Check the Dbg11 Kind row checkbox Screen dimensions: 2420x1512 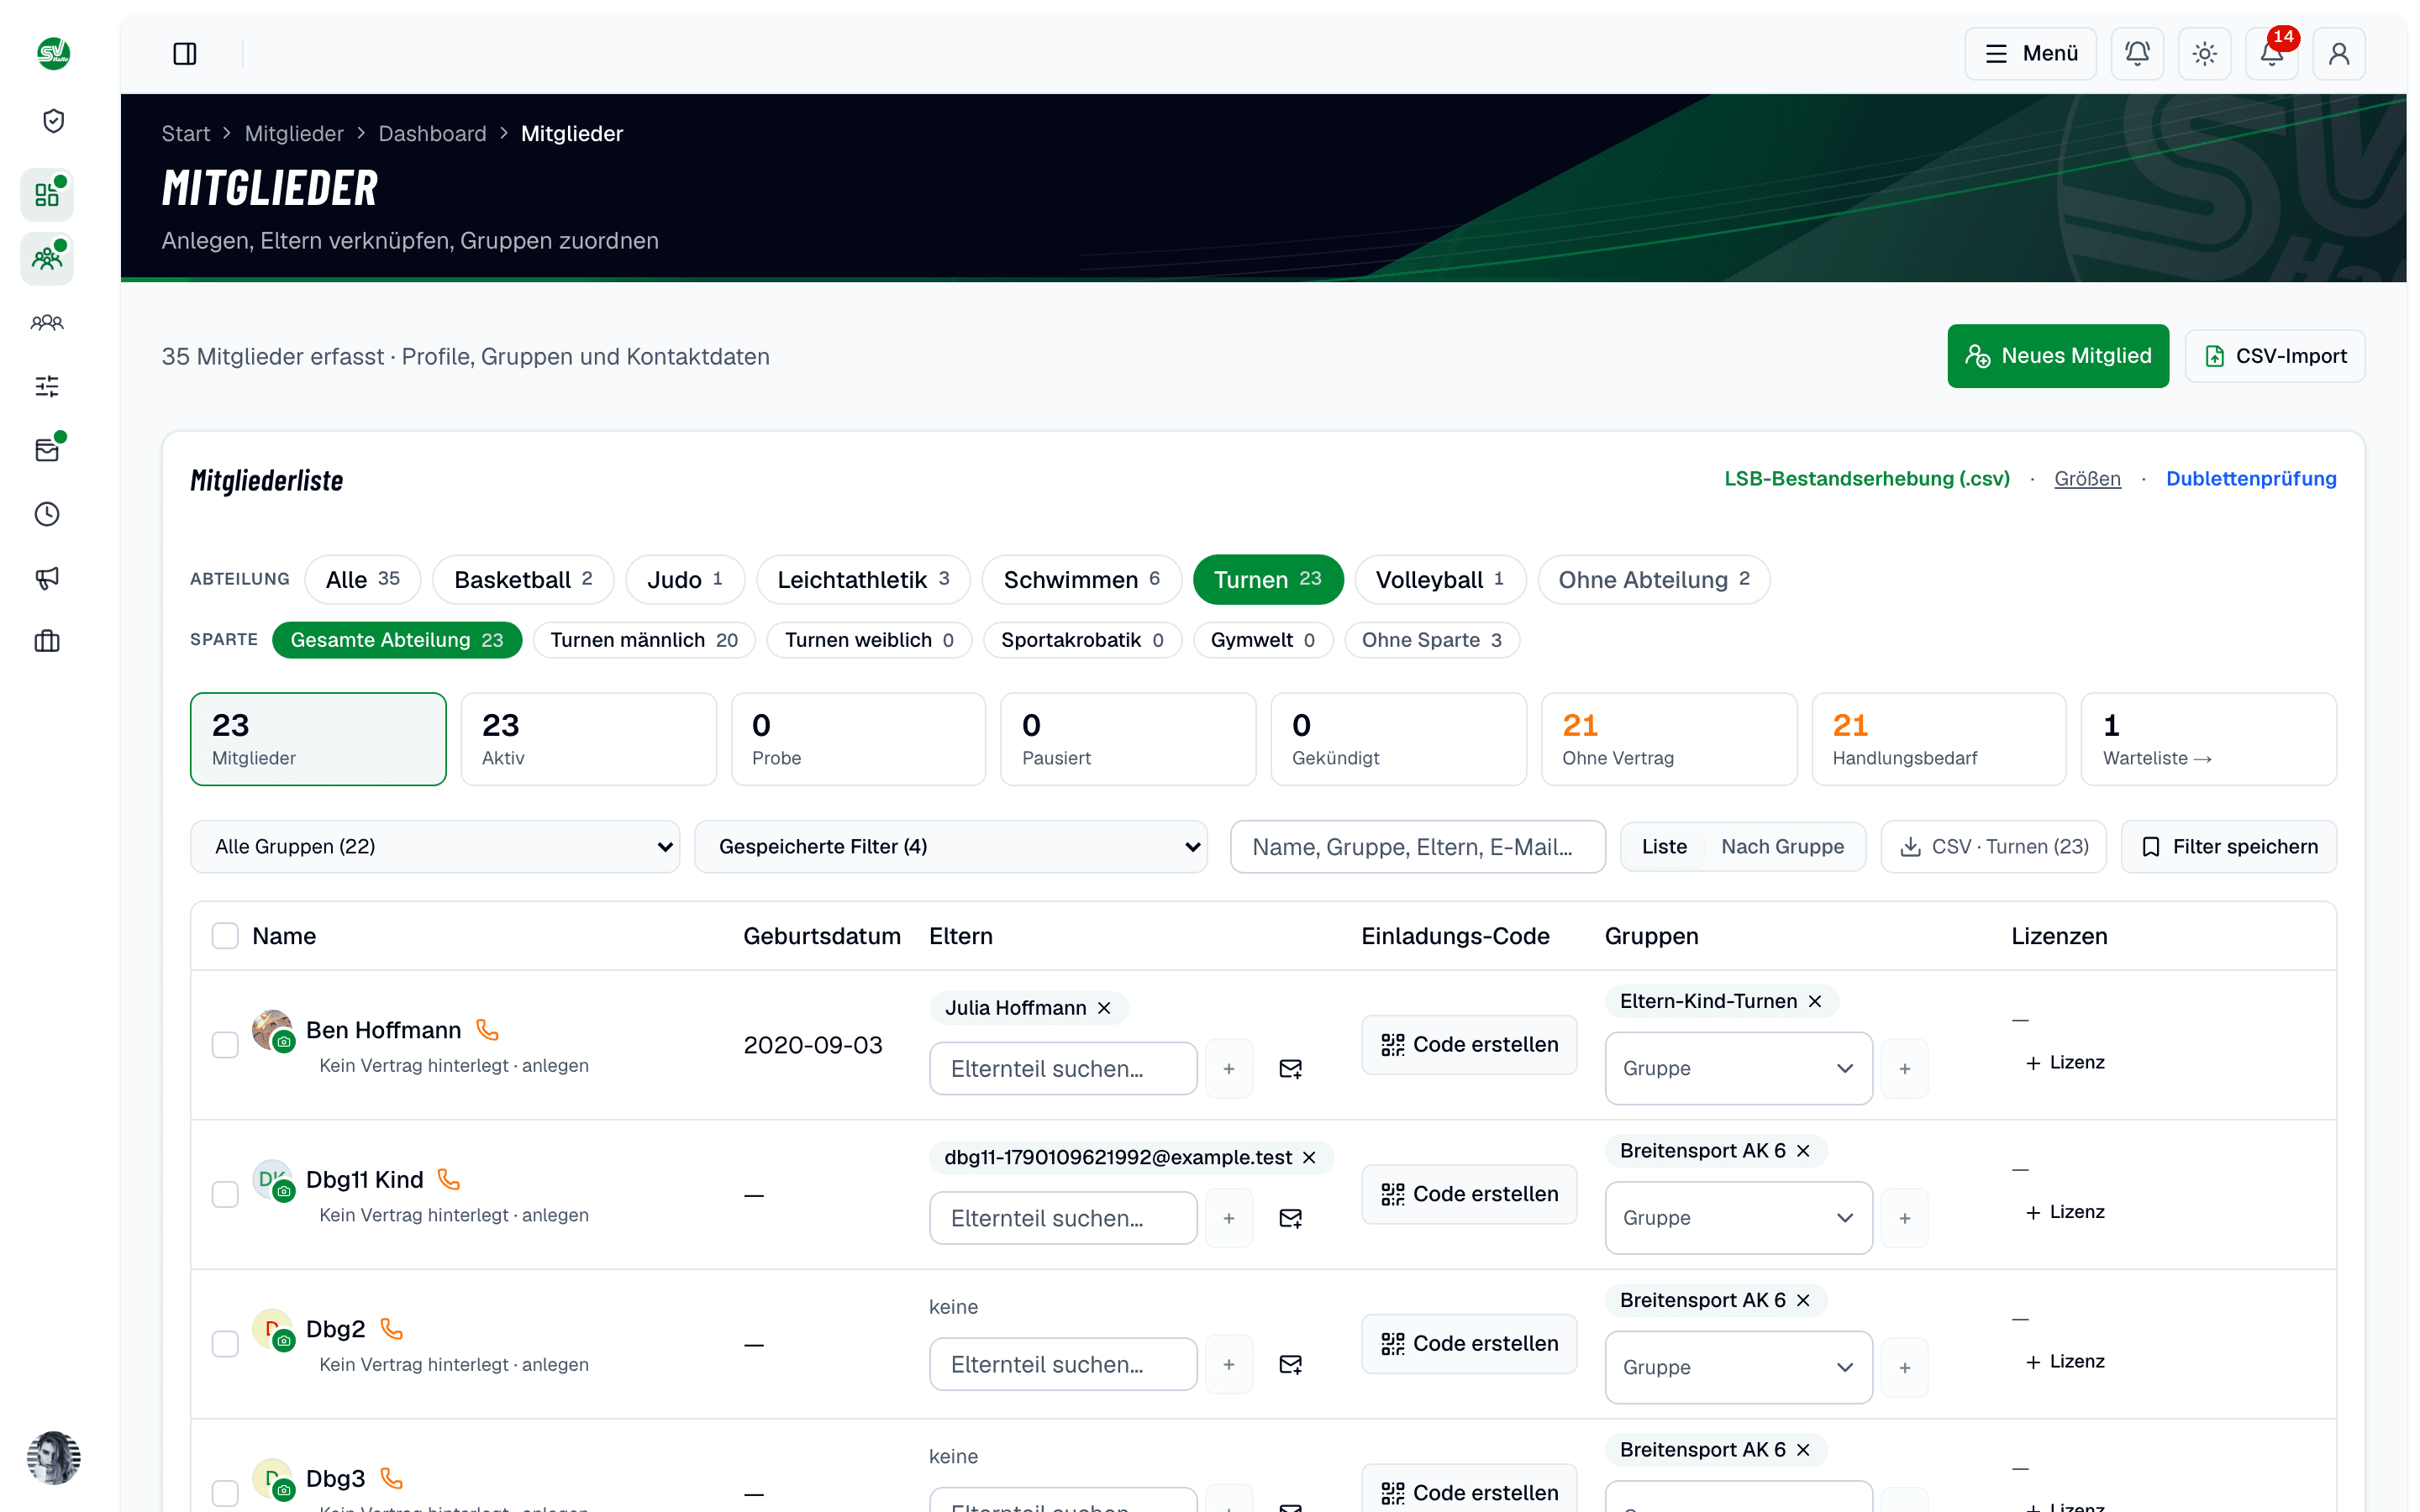pyautogui.click(x=225, y=1194)
